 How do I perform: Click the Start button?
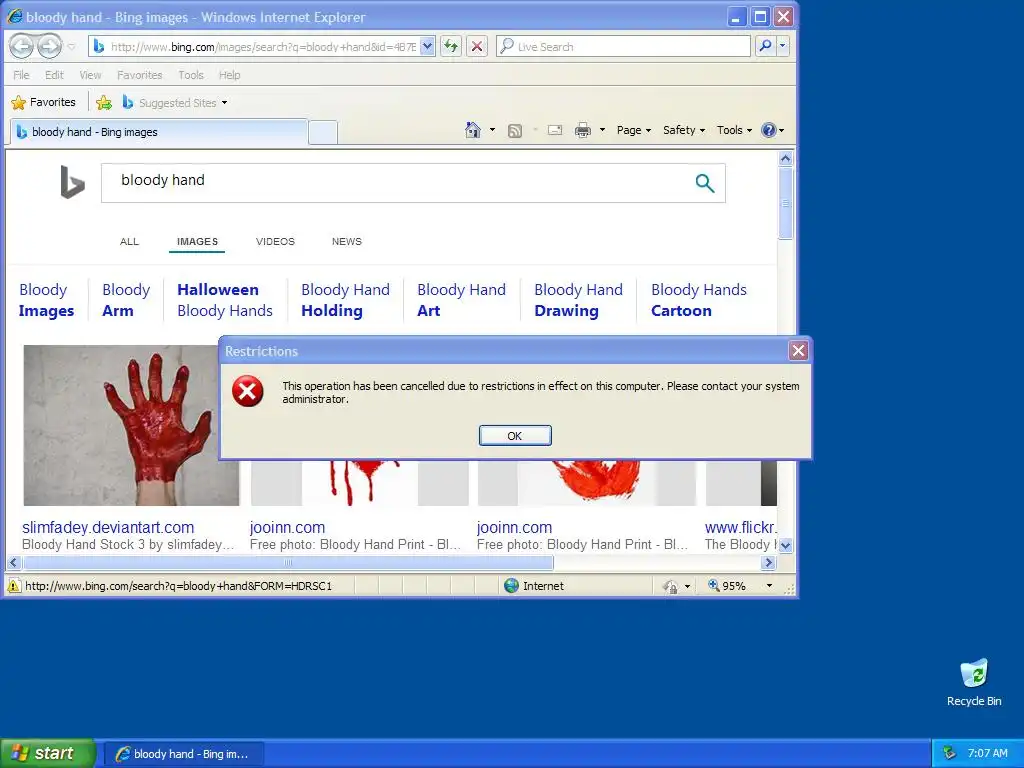tap(47, 753)
